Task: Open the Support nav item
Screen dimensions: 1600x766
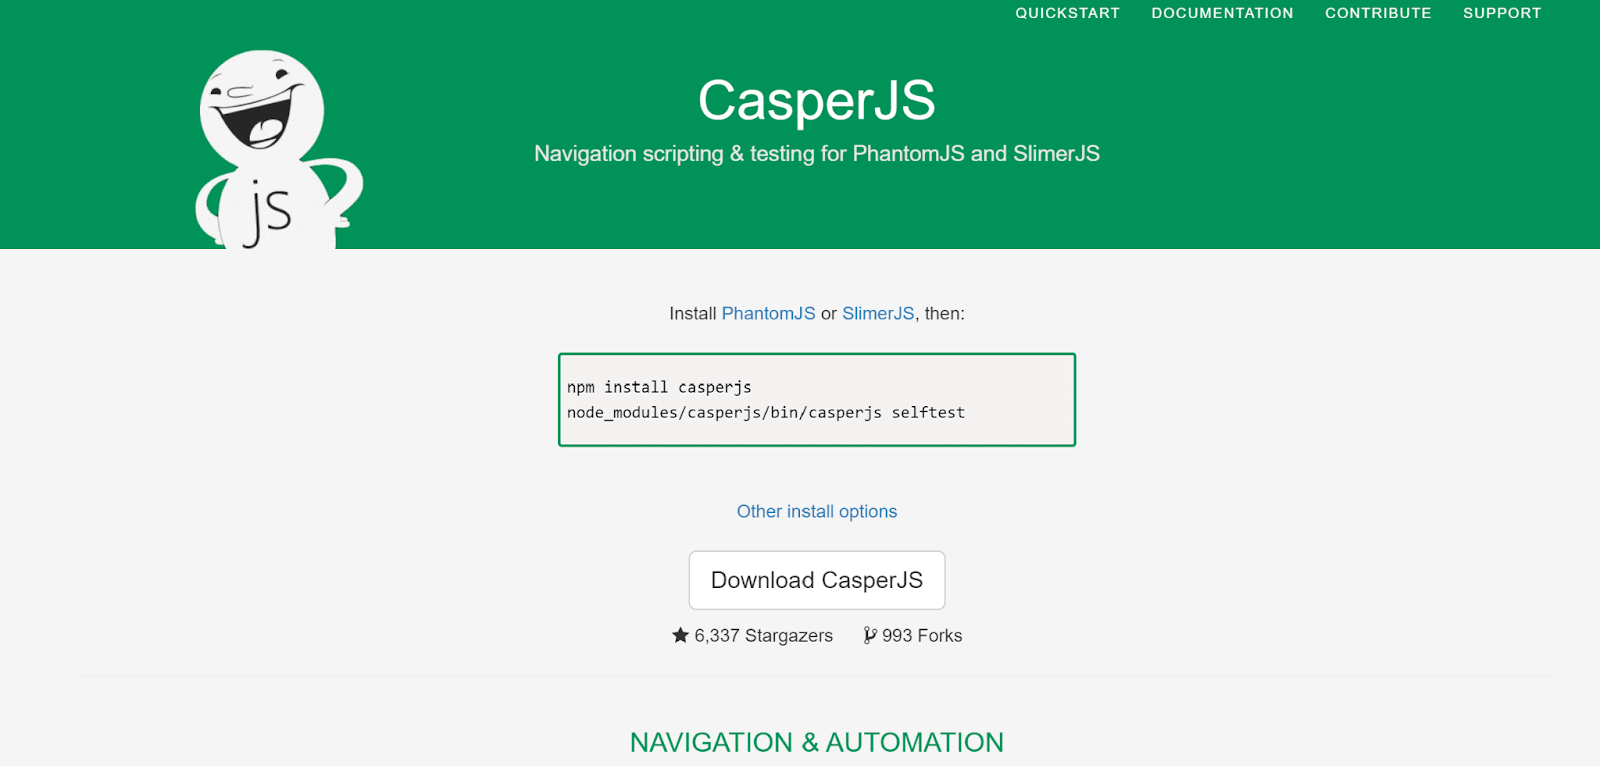Action: (1502, 13)
